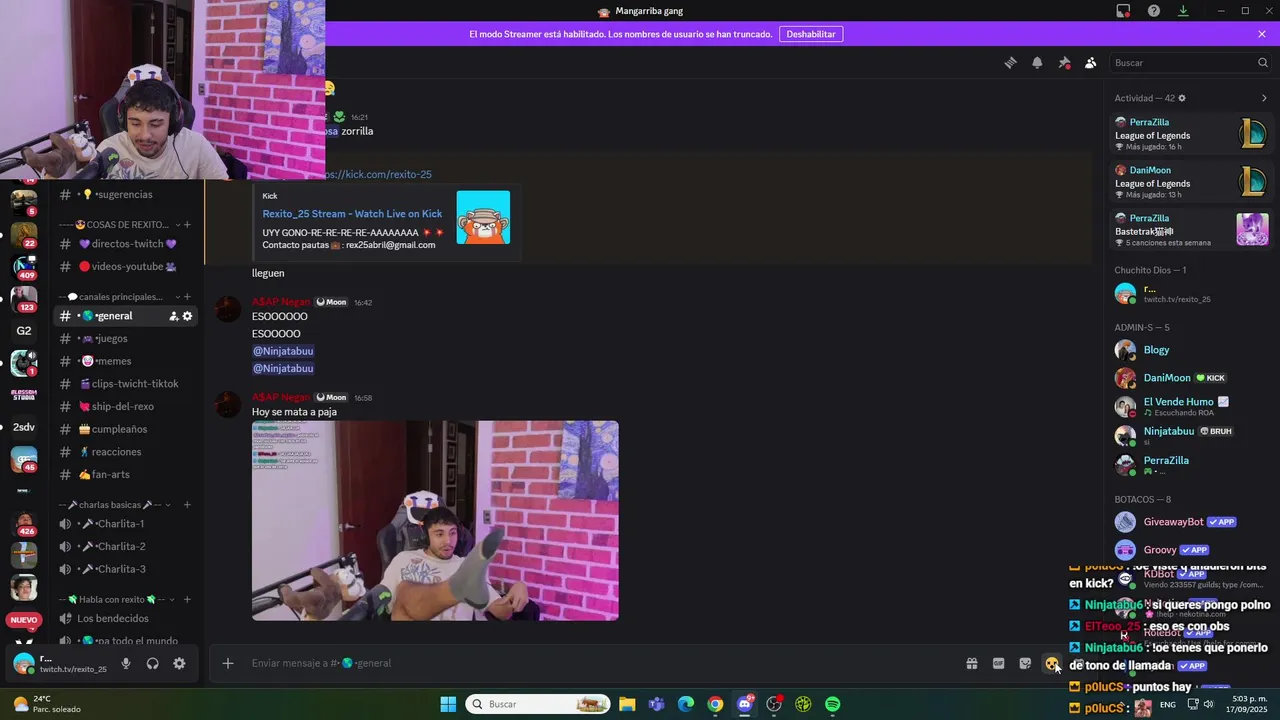The height and width of the screenshot is (720, 1280).
Task: Collapse the Habla con rexito category
Action: tap(117, 600)
